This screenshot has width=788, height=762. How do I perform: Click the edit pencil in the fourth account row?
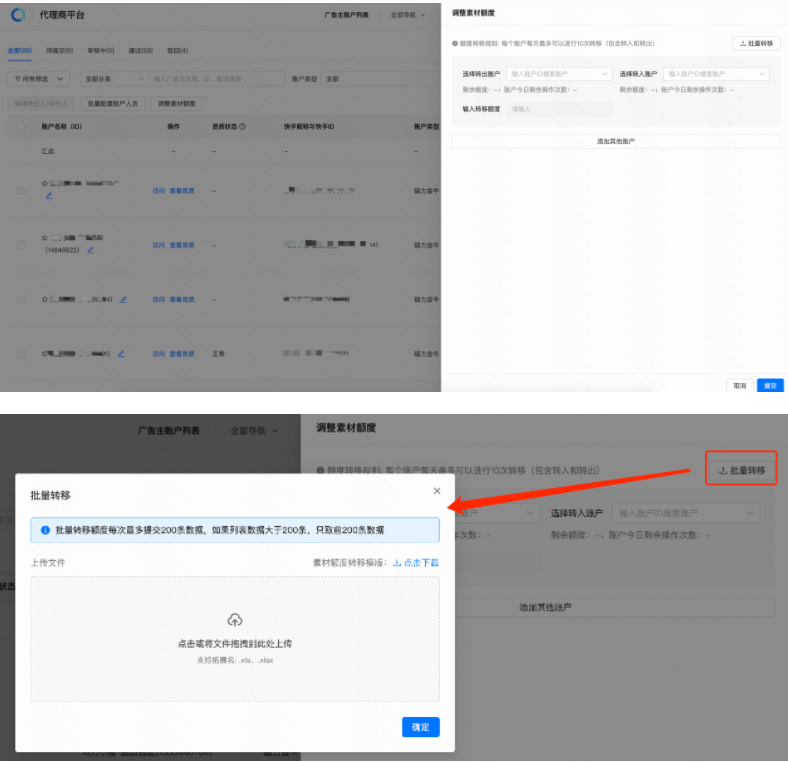[122, 353]
